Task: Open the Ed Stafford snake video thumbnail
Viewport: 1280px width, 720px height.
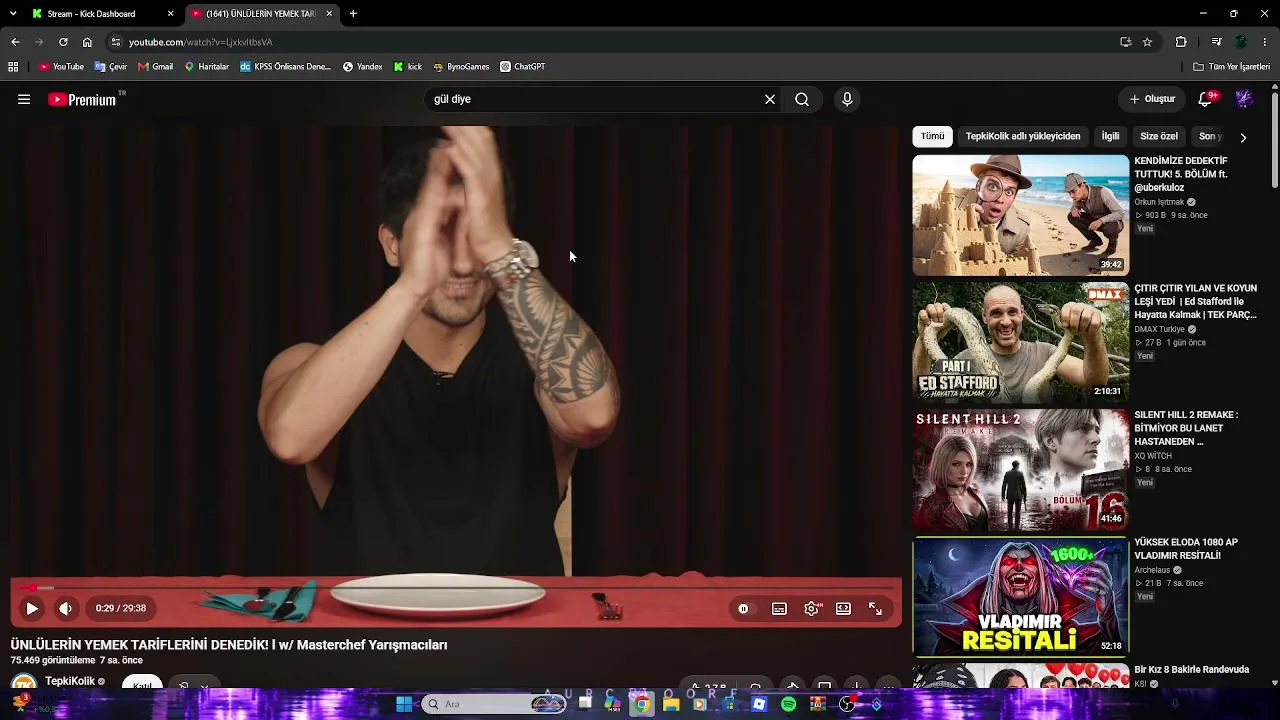Action: pos(1020,342)
